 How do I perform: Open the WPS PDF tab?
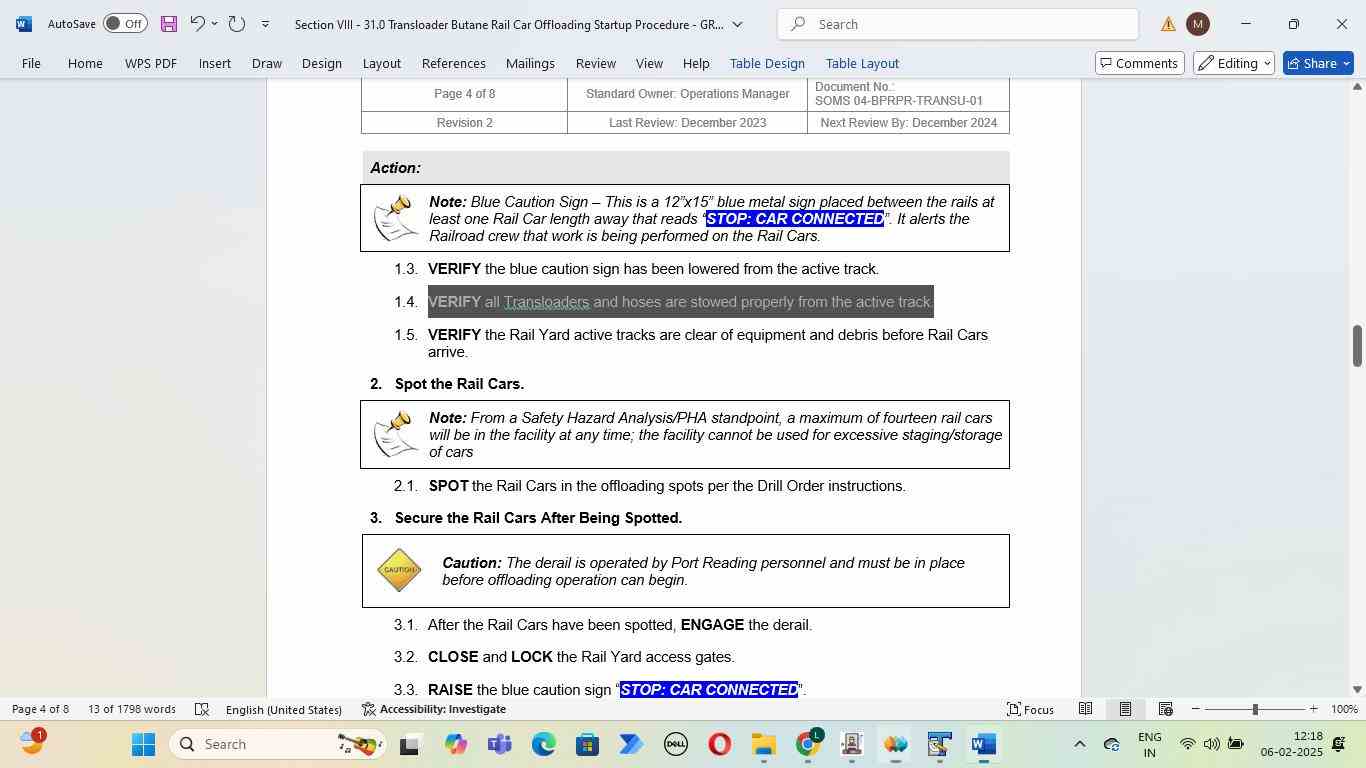tap(151, 63)
